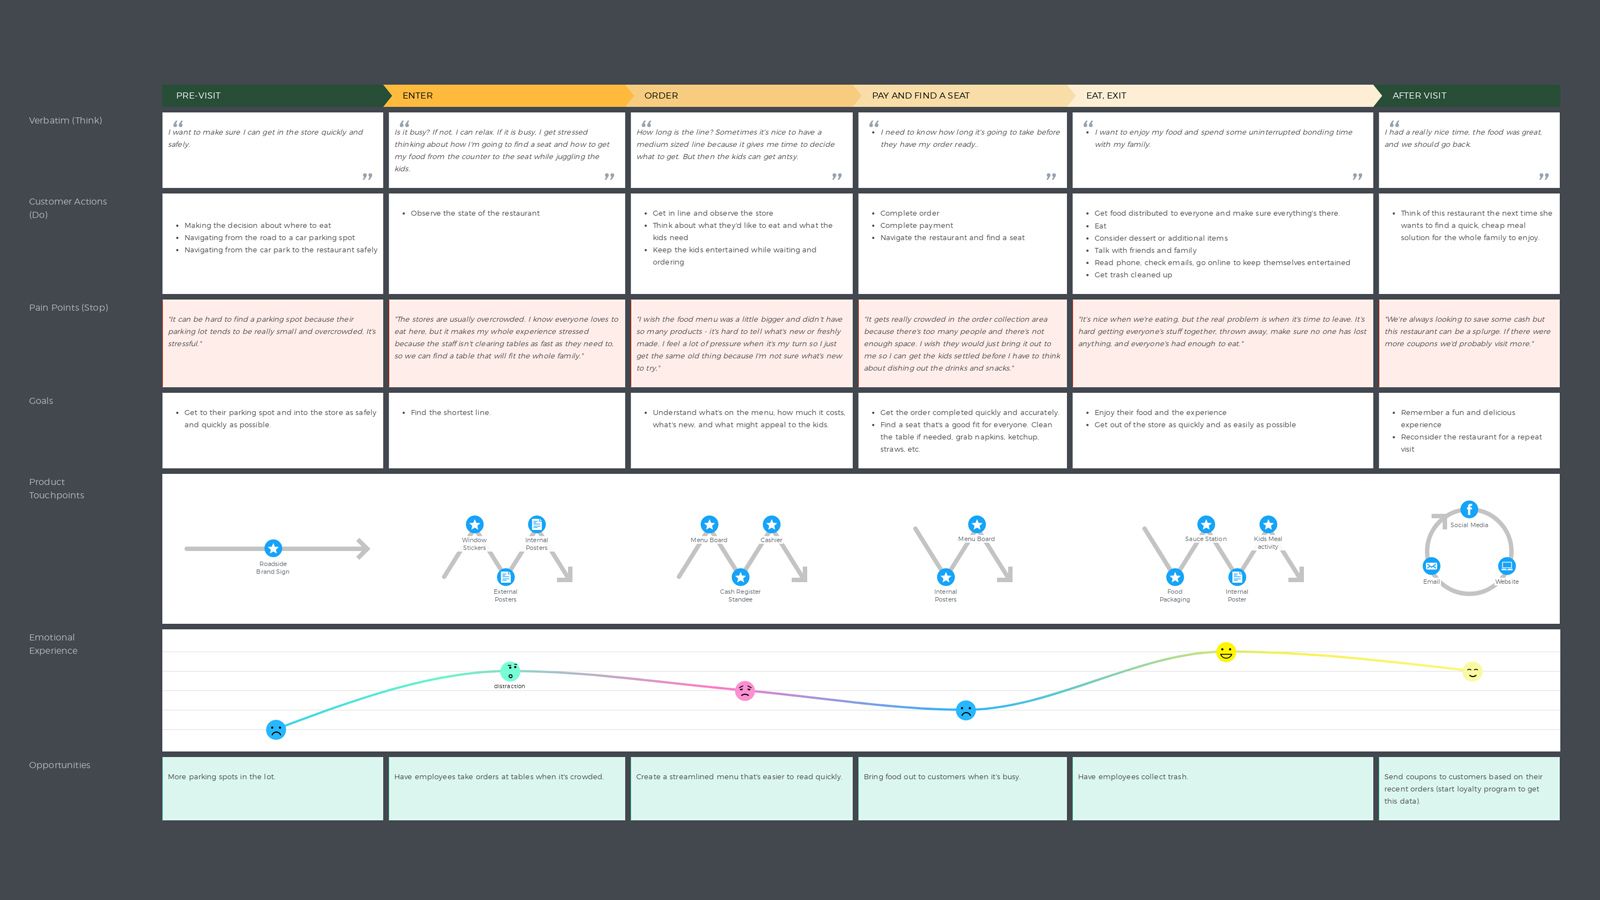1600x900 pixels.
Task: Click 'Consider dessert or additional items' bullet
Action: pos(1161,238)
